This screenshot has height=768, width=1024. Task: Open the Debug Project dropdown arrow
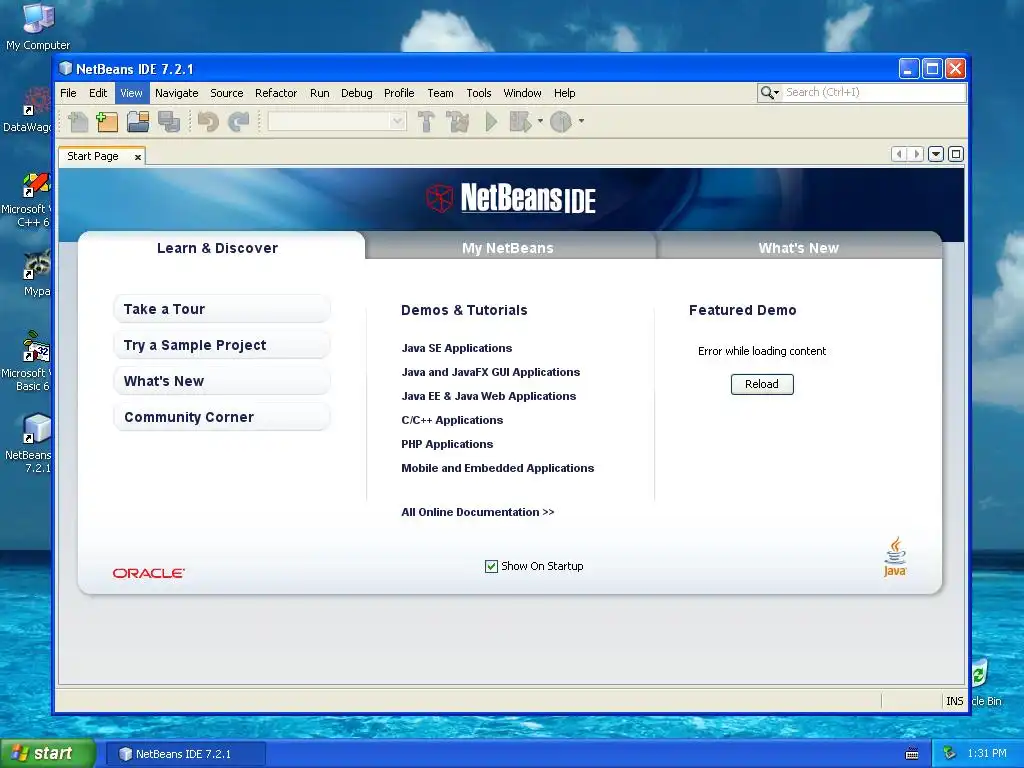pyautogui.click(x=540, y=121)
